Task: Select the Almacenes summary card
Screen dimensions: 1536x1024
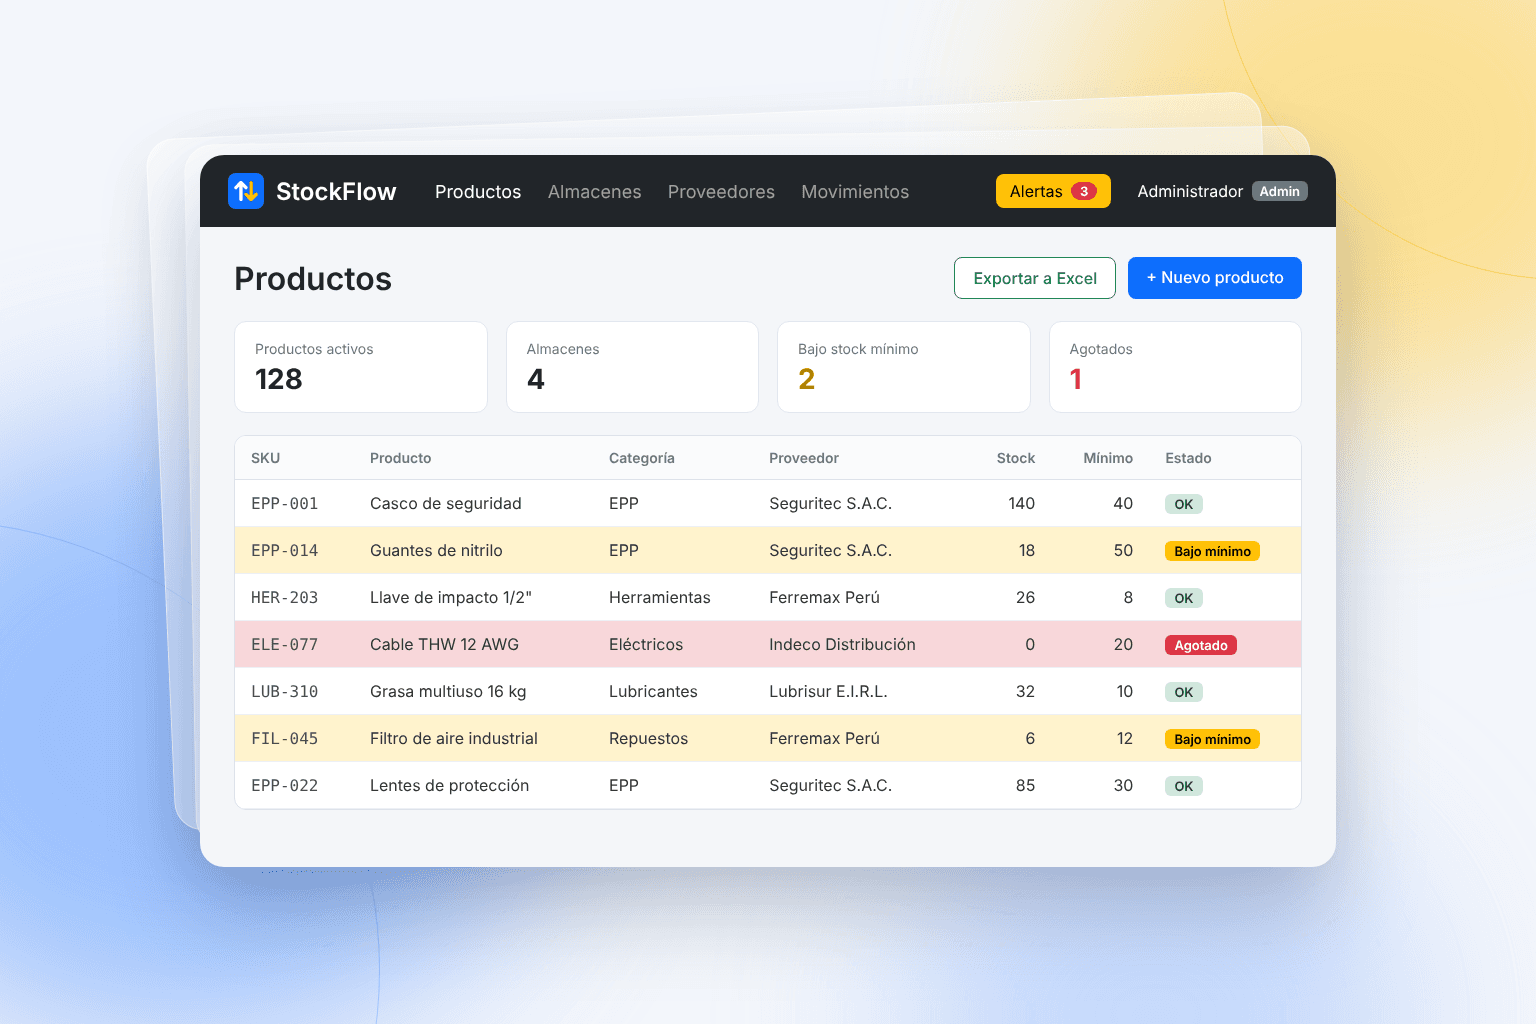Action: coord(632,367)
